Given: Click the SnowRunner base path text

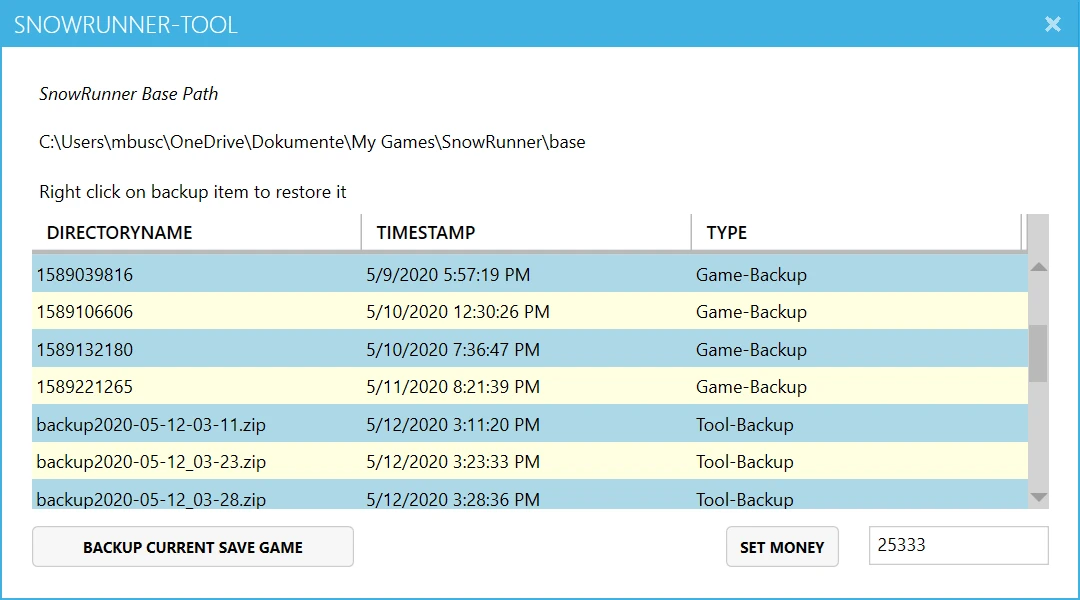Looking at the screenshot, I should click(x=311, y=142).
